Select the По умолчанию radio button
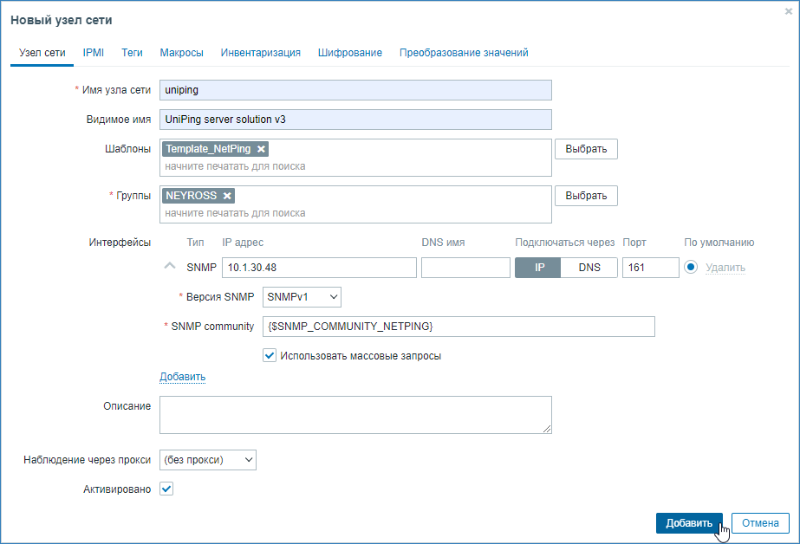 tap(691, 267)
